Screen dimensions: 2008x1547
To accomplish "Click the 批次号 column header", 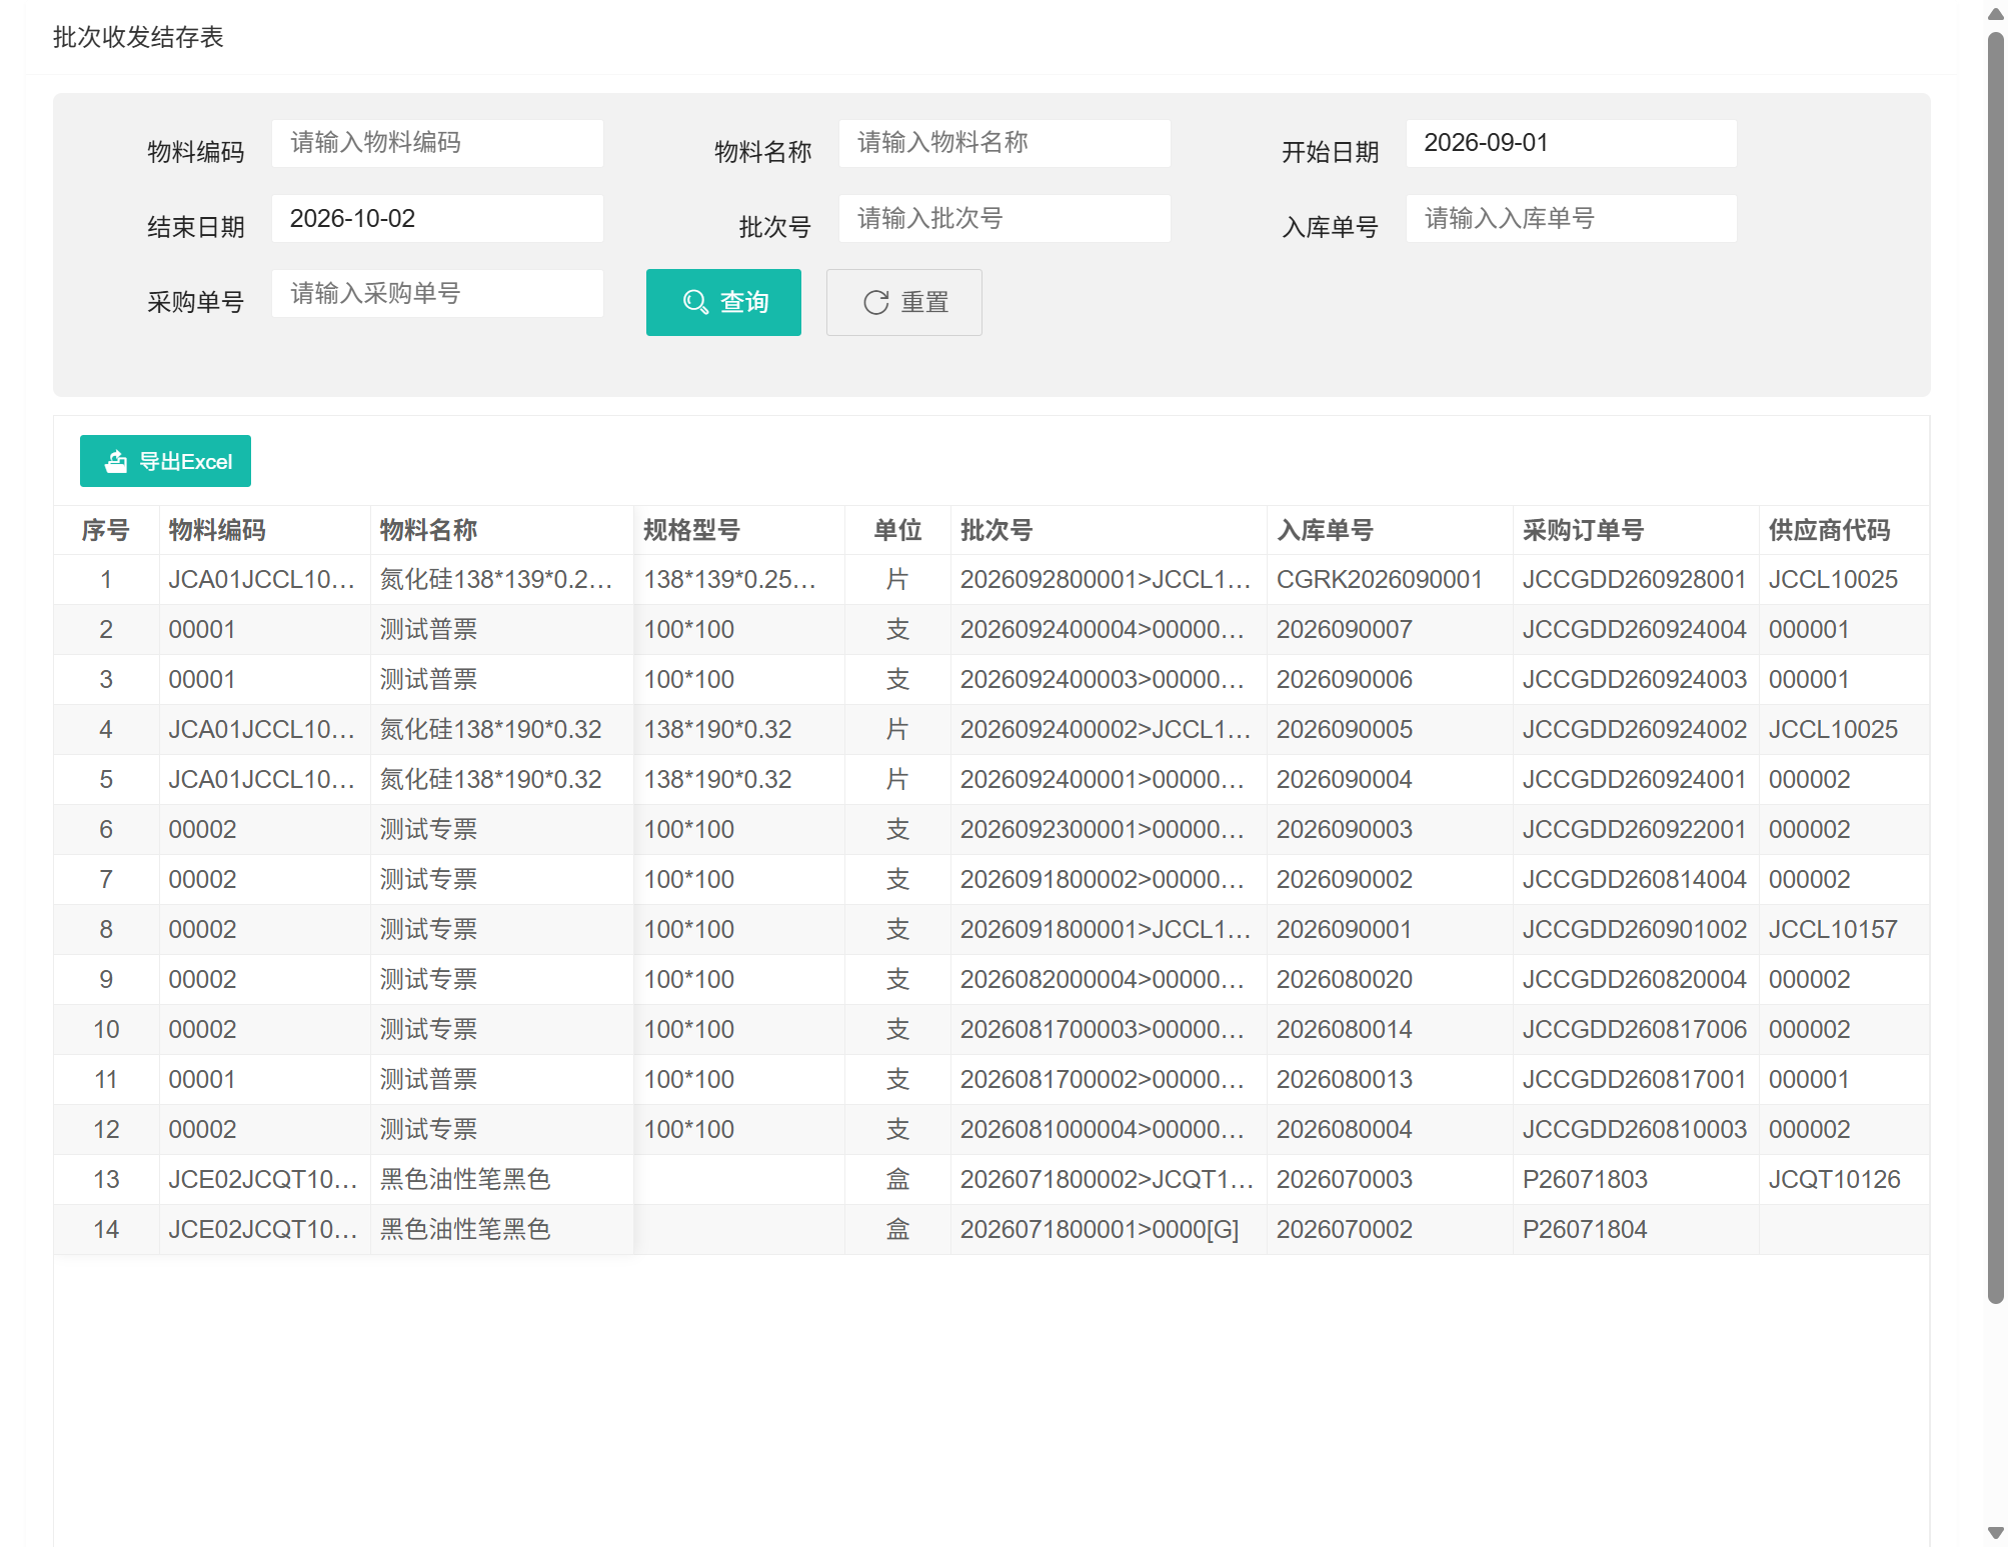I will (x=1108, y=530).
